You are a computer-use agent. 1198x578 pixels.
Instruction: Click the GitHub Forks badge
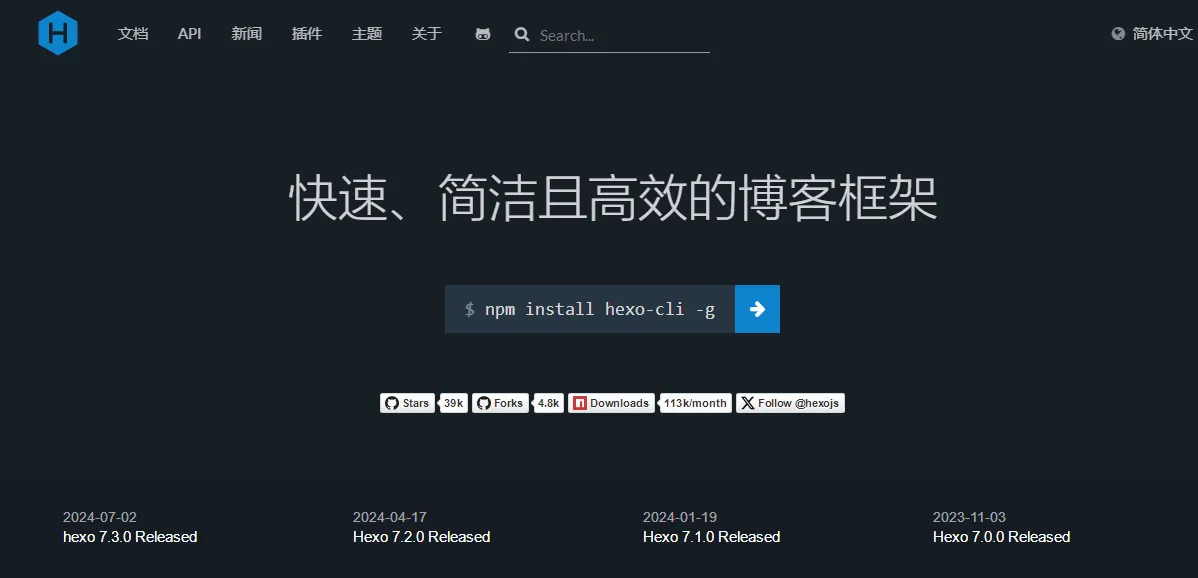point(500,403)
